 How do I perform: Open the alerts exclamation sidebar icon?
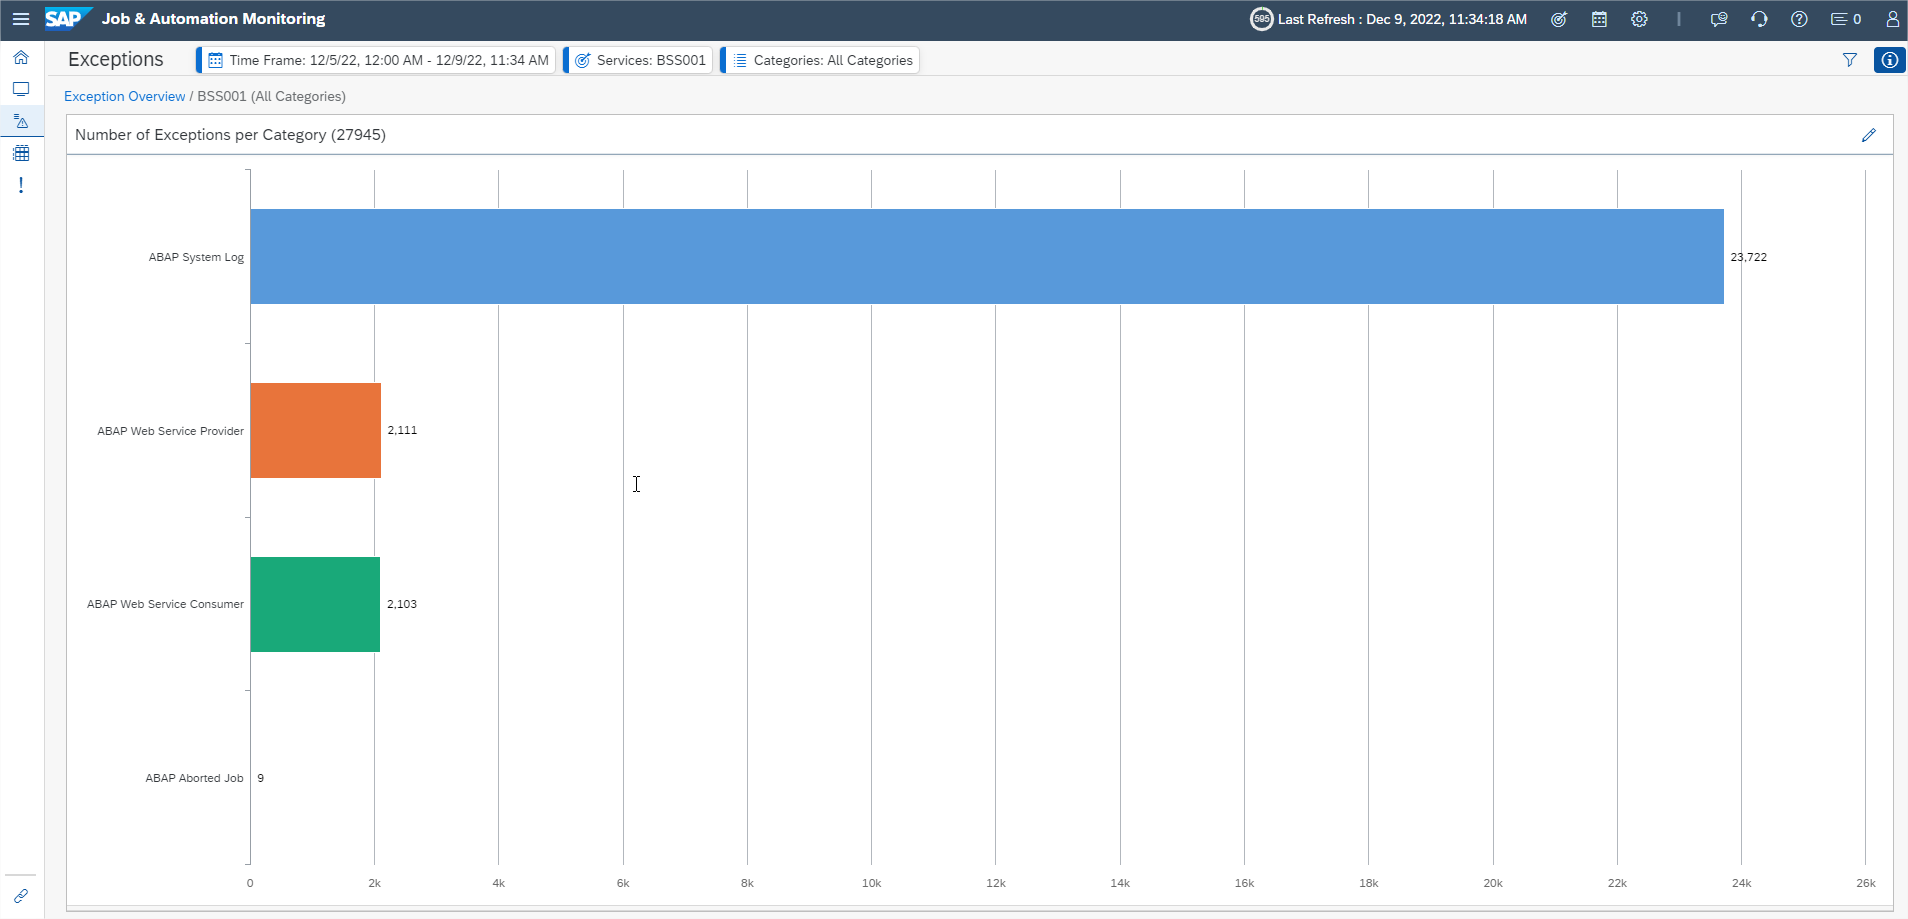click(21, 186)
